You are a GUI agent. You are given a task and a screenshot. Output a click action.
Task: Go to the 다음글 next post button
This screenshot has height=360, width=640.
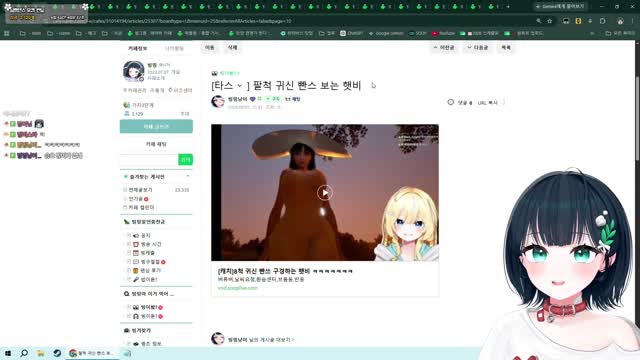coord(478,48)
